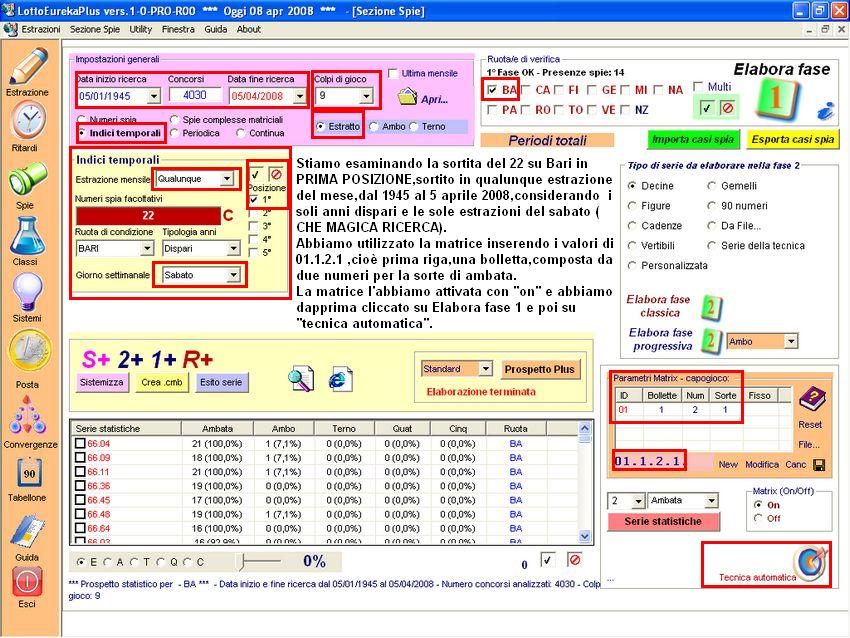Click Importa casi spia button
This screenshot has height=638, width=850.
[x=692, y=139]
